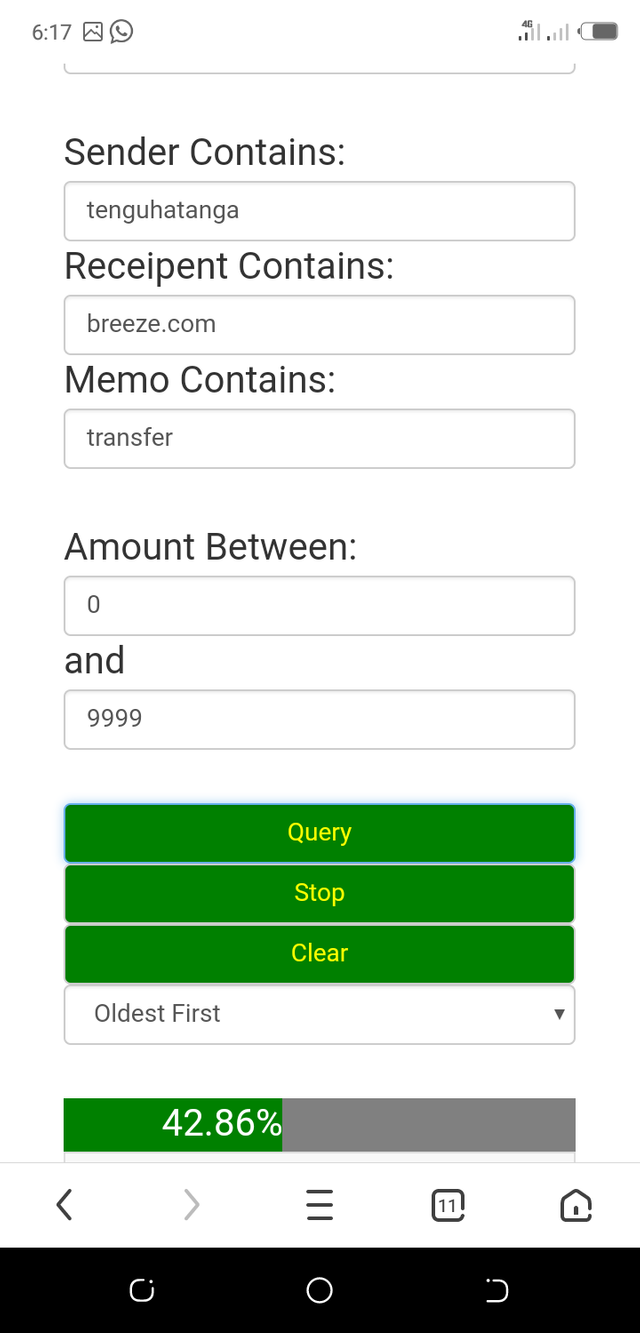Click the 42.86% progress bar
Viewport: 640px width, 1333px height.
tap(319, 1124)
